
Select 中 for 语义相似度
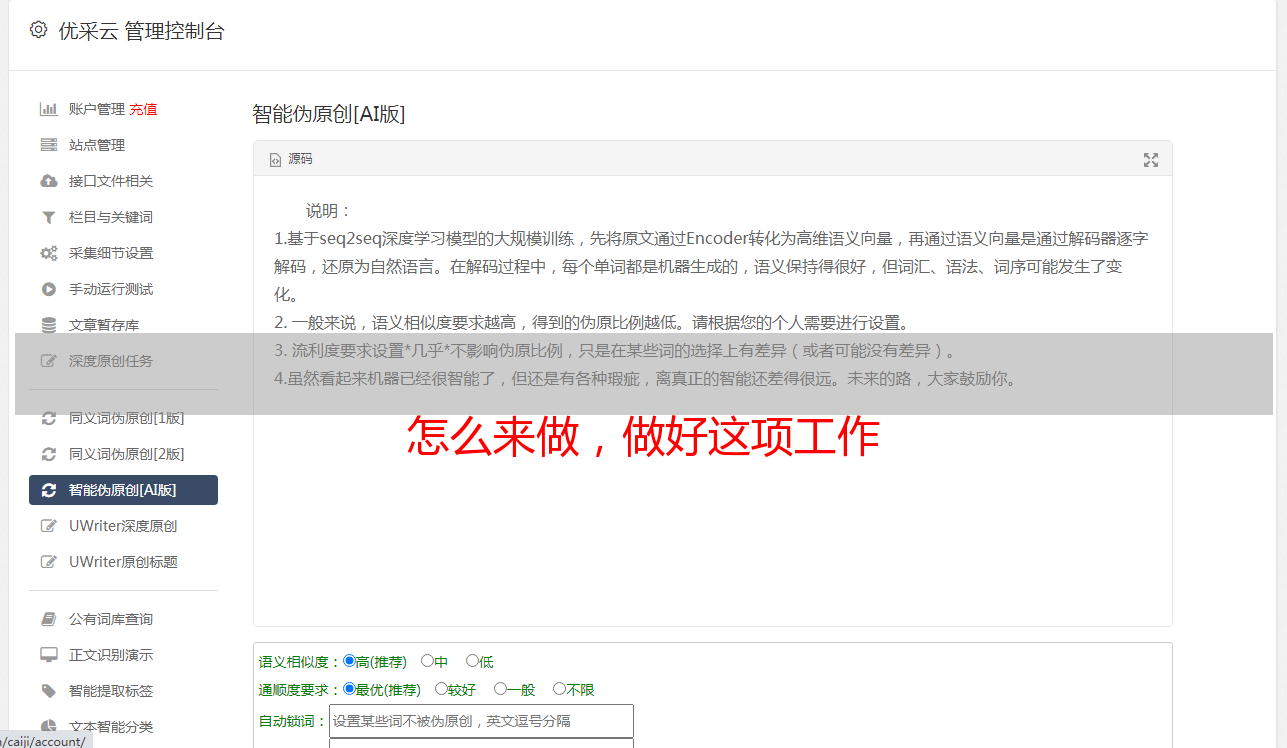pos(427,661)
